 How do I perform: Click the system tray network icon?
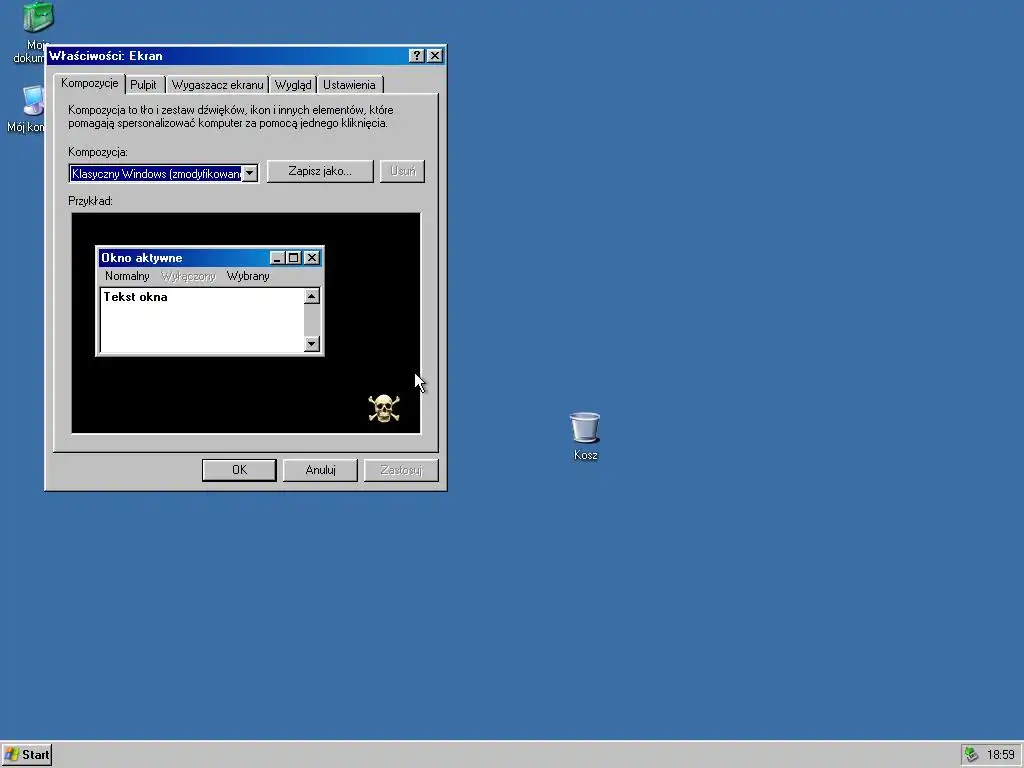[x=971, y=754]
